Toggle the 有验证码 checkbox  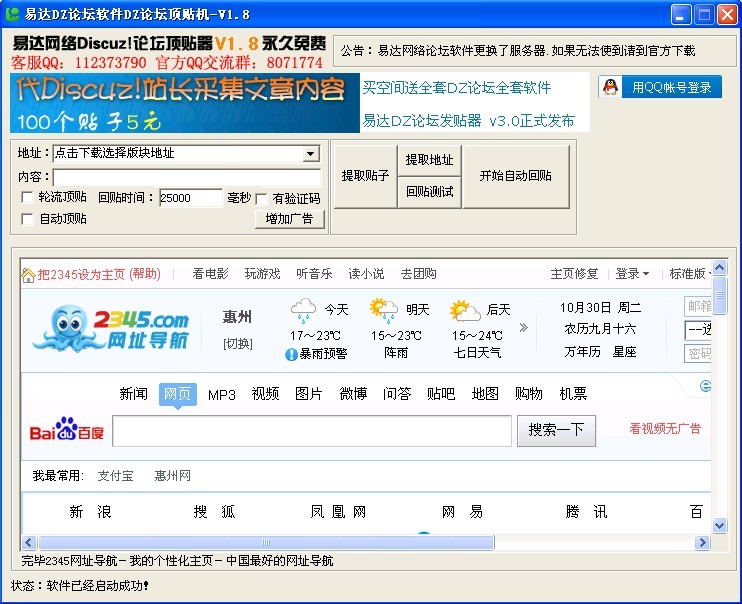pyautogui.click(x=262, y=198)
